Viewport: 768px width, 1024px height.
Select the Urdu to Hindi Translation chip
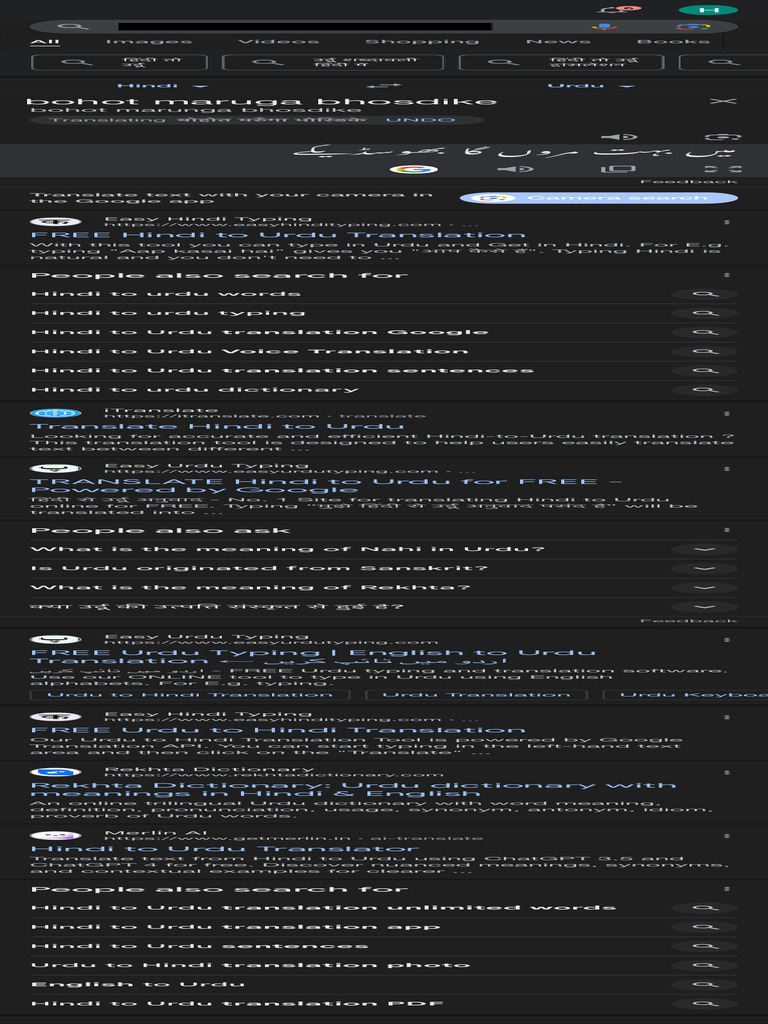pos(190,694)
